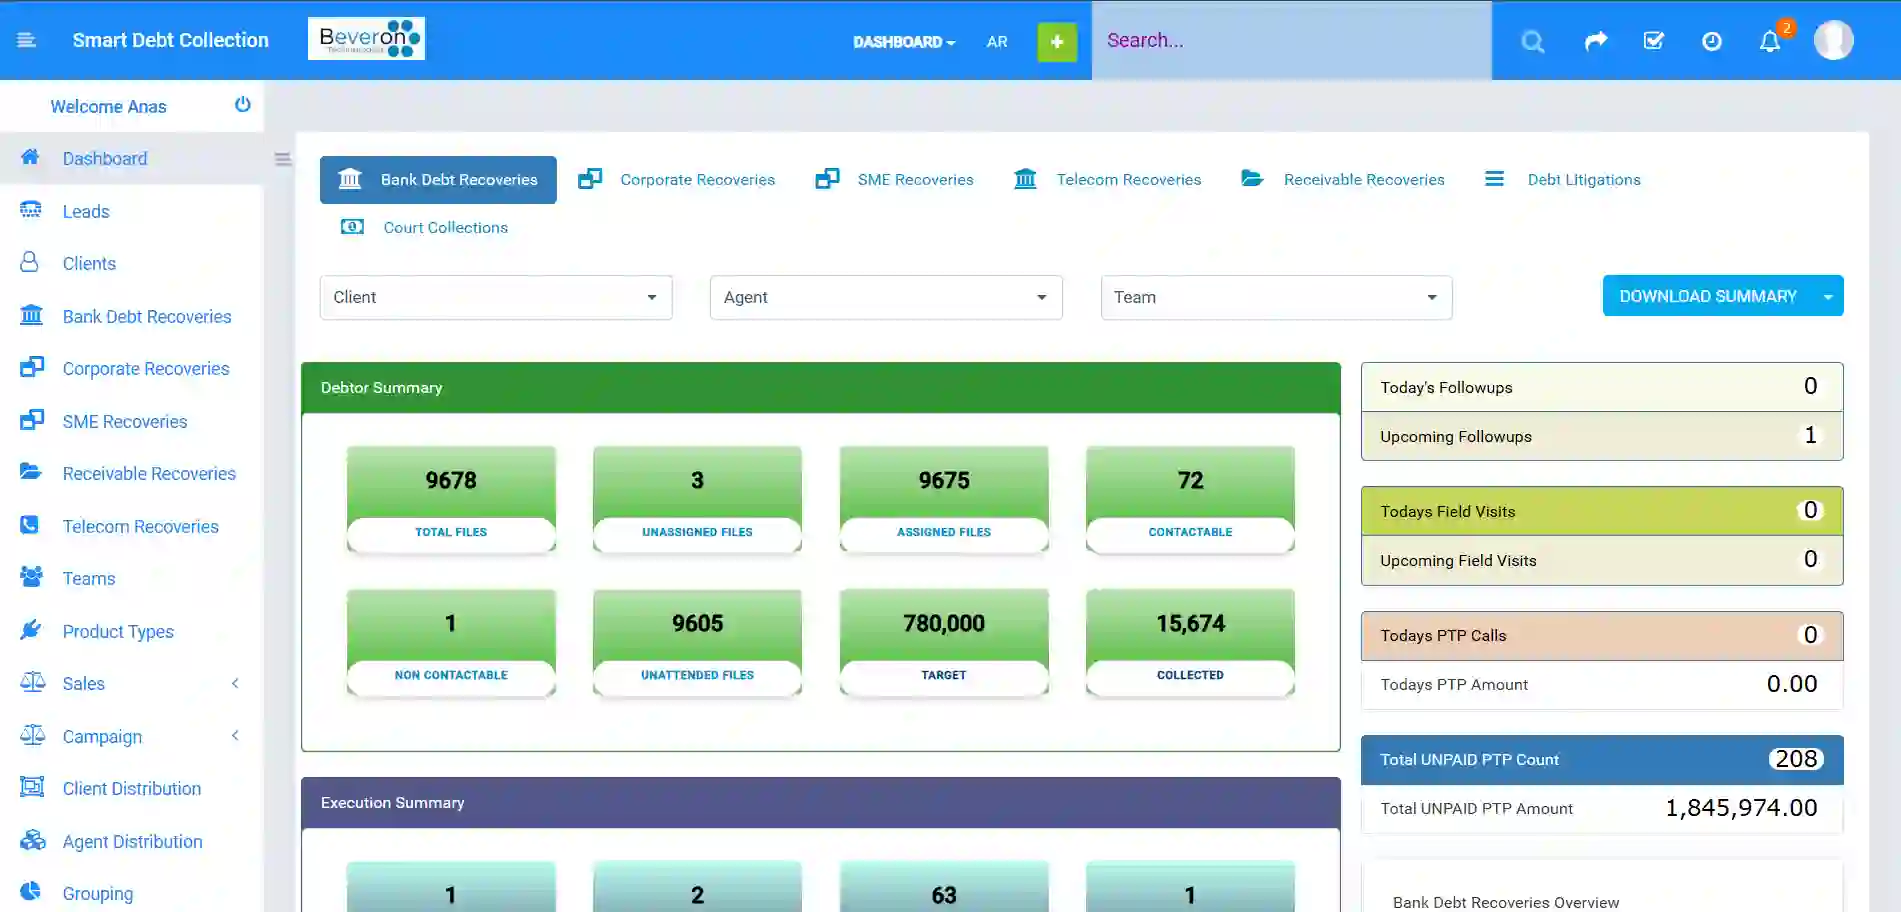Expand the Team dropdown filter
Viewport: 1901px width, 912px height.
[1275, 297]
